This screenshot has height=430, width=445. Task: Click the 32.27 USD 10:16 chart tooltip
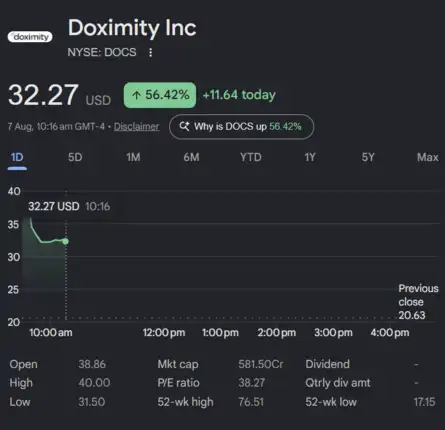coord(69,206)
